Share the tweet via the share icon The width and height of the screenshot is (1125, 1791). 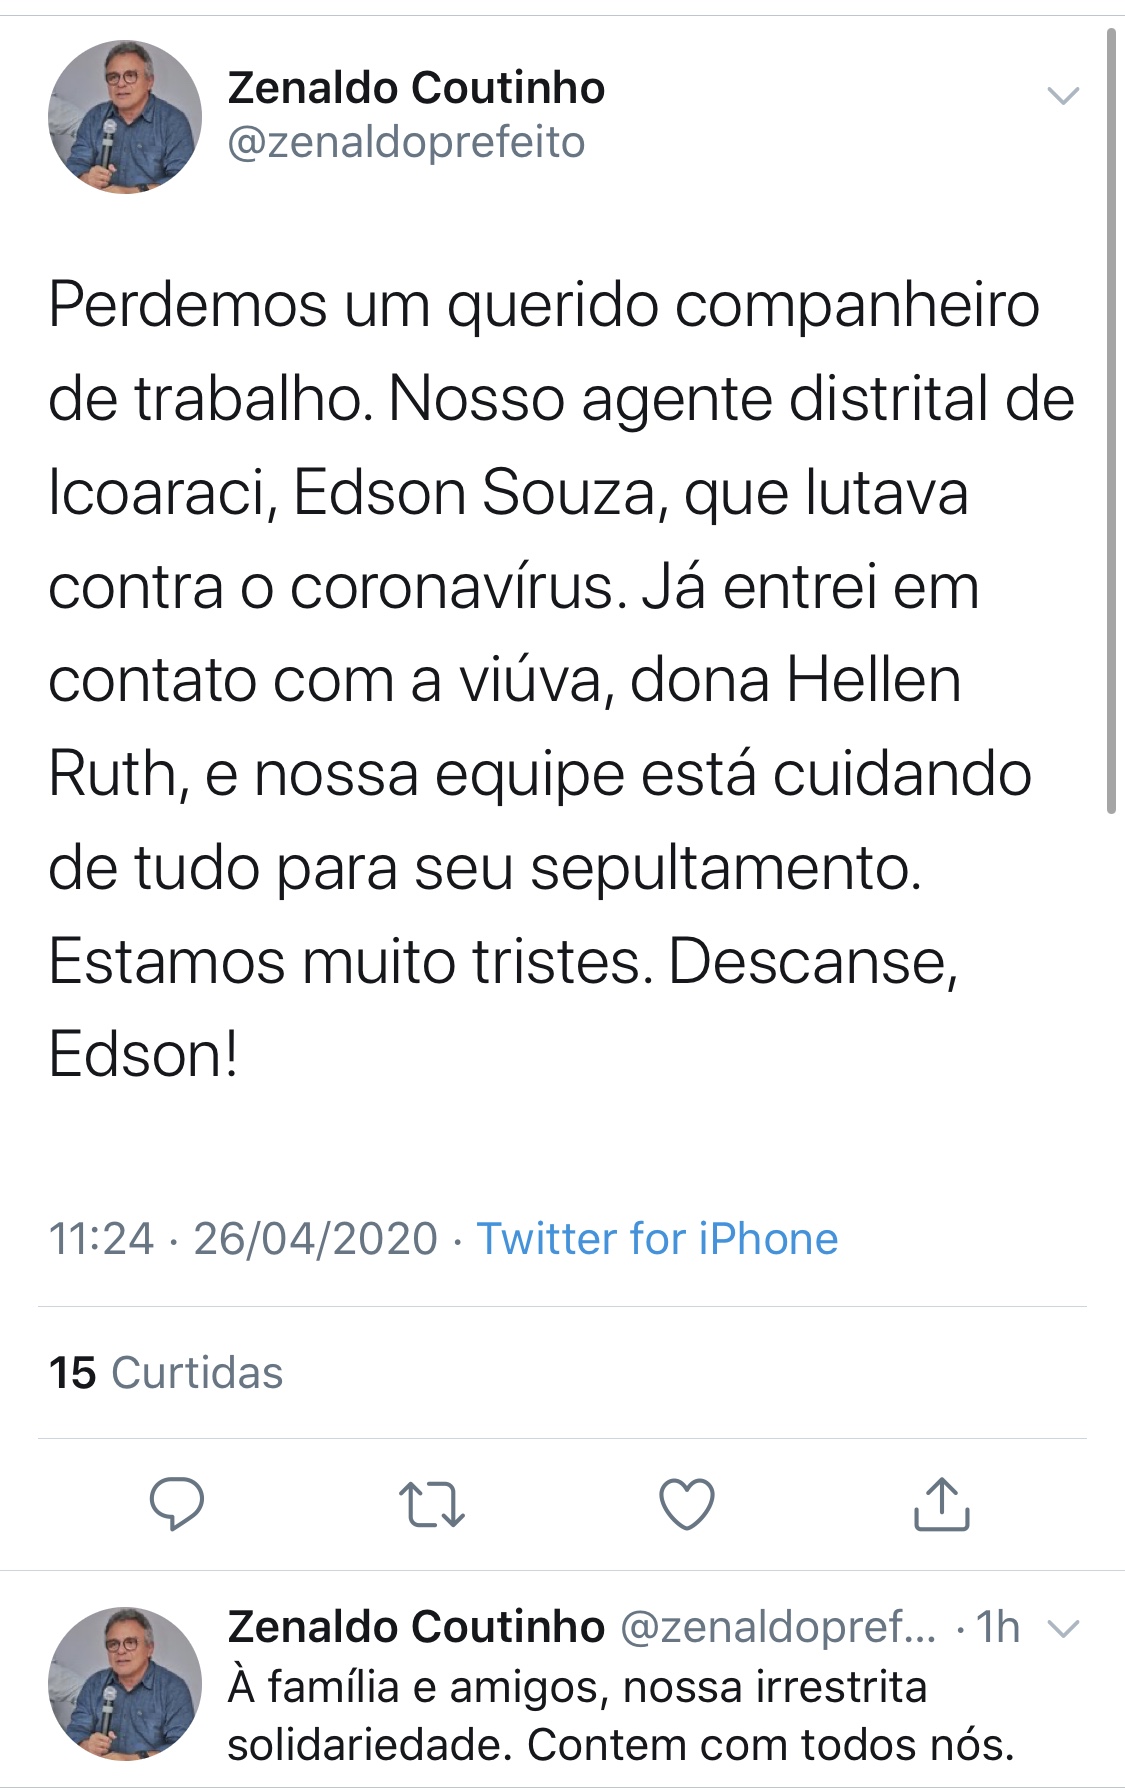(x=941, y=1504)
